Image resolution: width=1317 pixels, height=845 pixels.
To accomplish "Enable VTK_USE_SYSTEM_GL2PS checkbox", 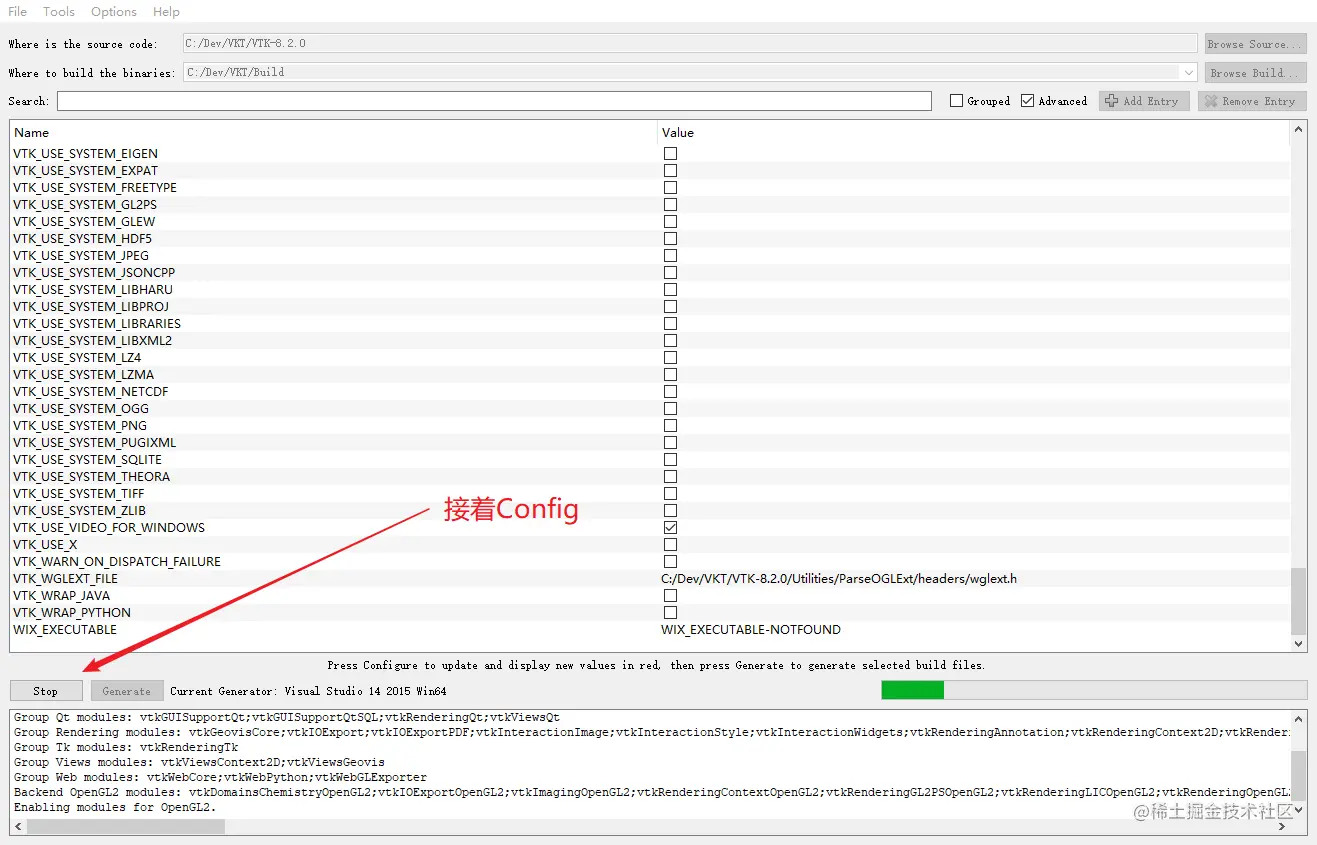I will (670, 205).
